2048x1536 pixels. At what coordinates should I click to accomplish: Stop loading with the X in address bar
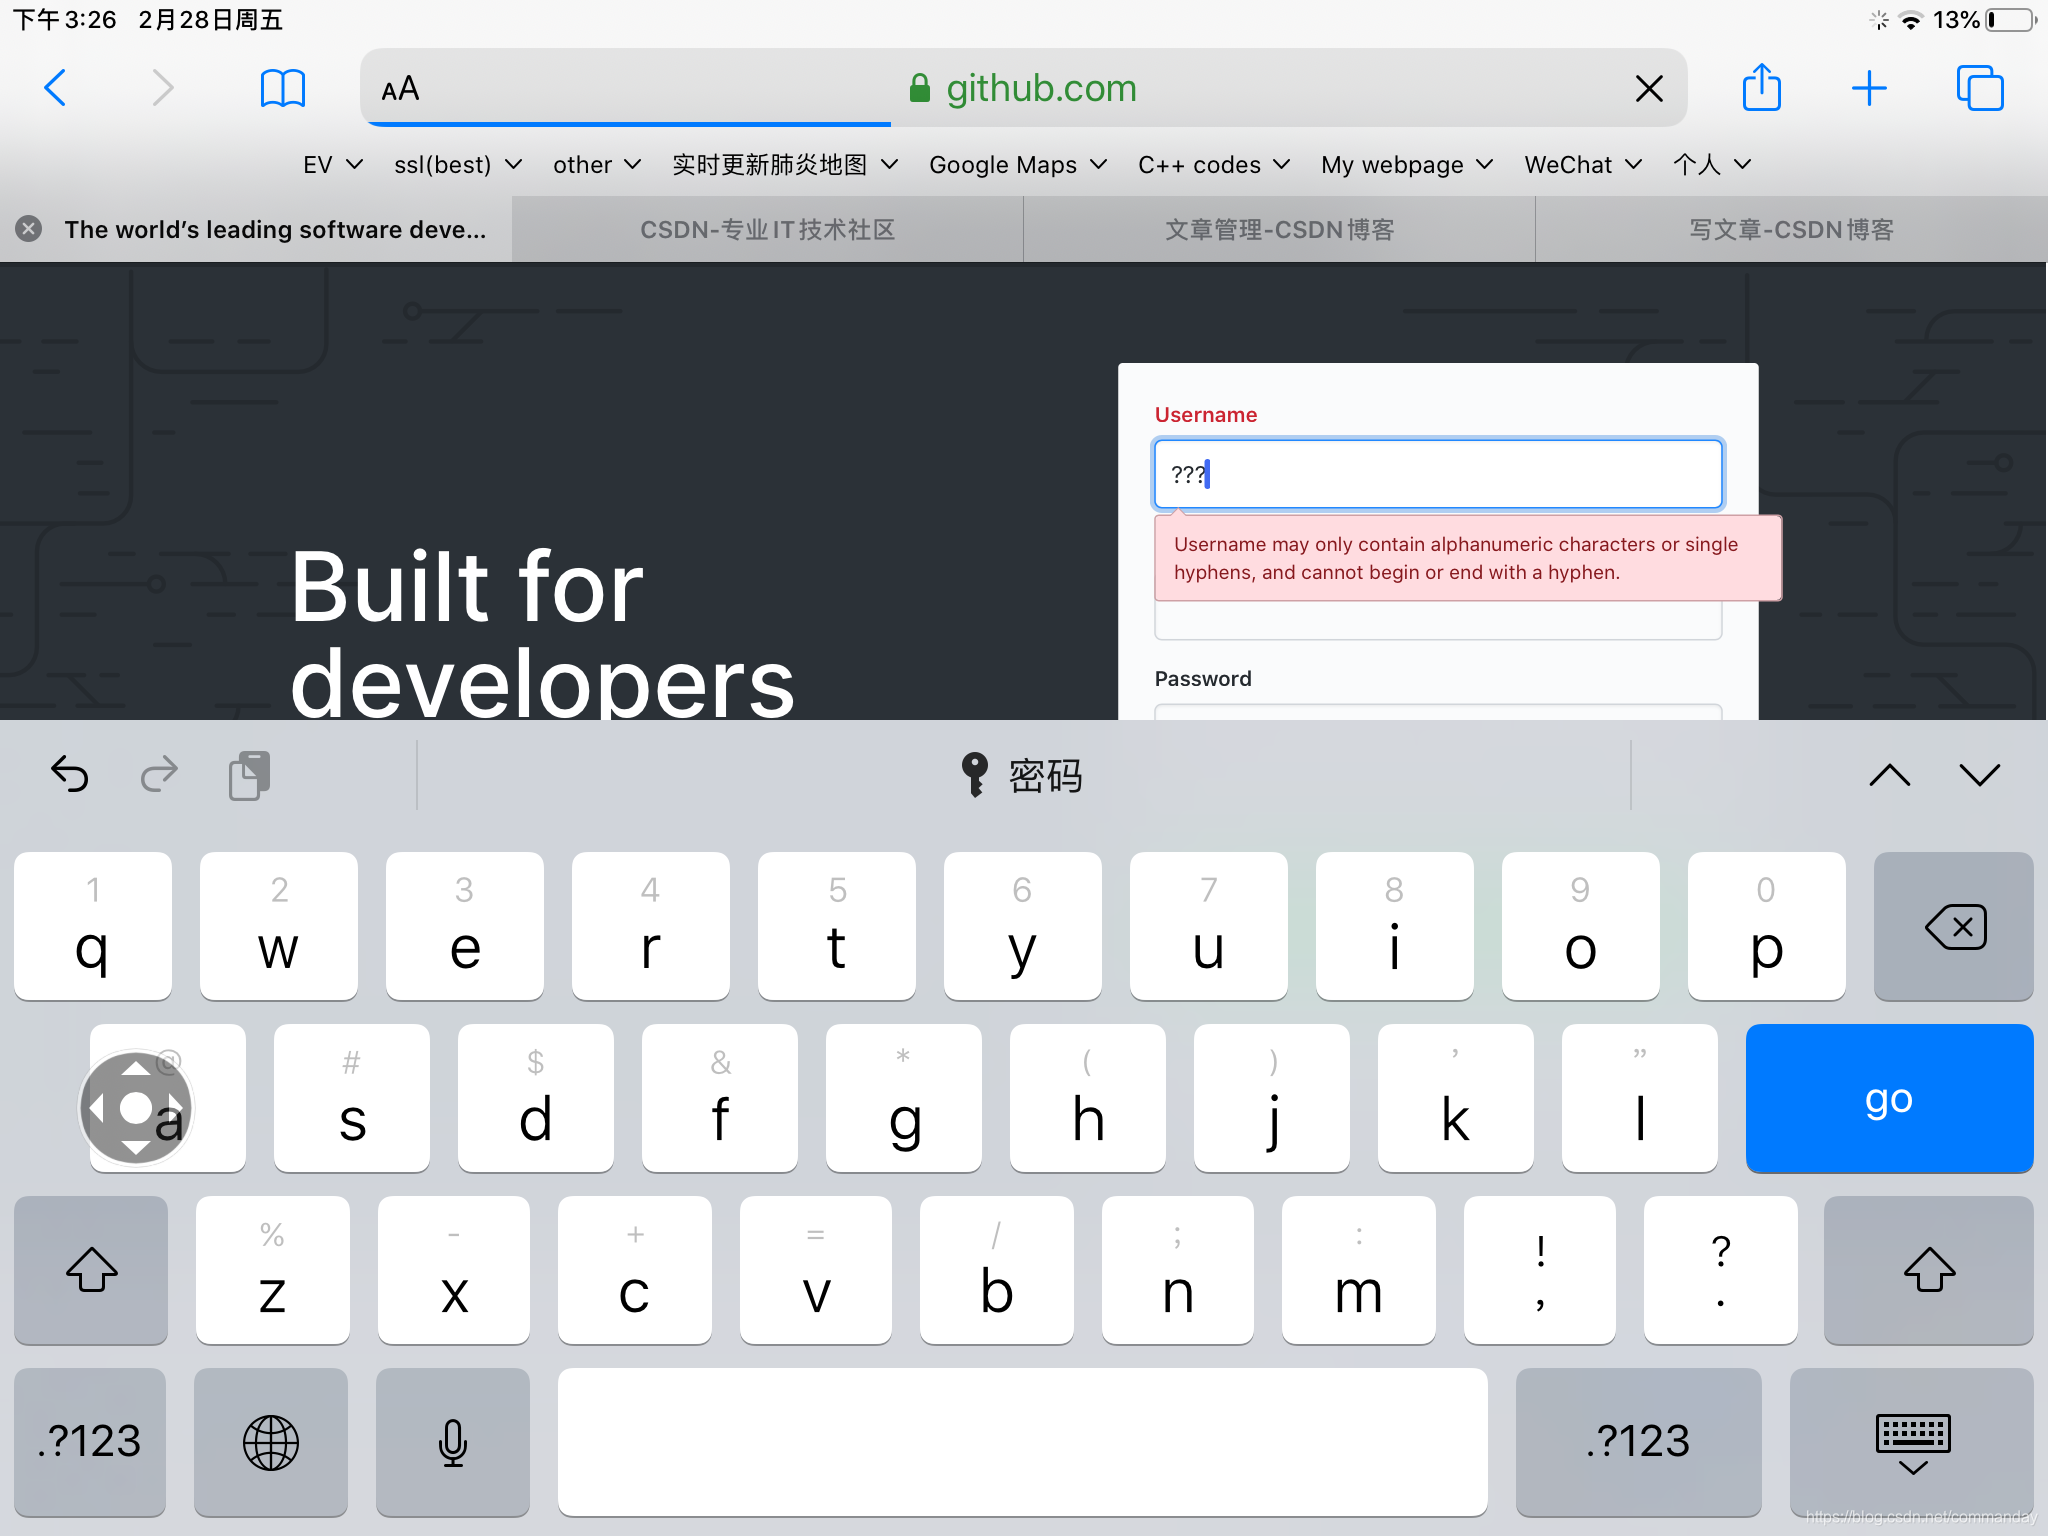coord(1649,89)
